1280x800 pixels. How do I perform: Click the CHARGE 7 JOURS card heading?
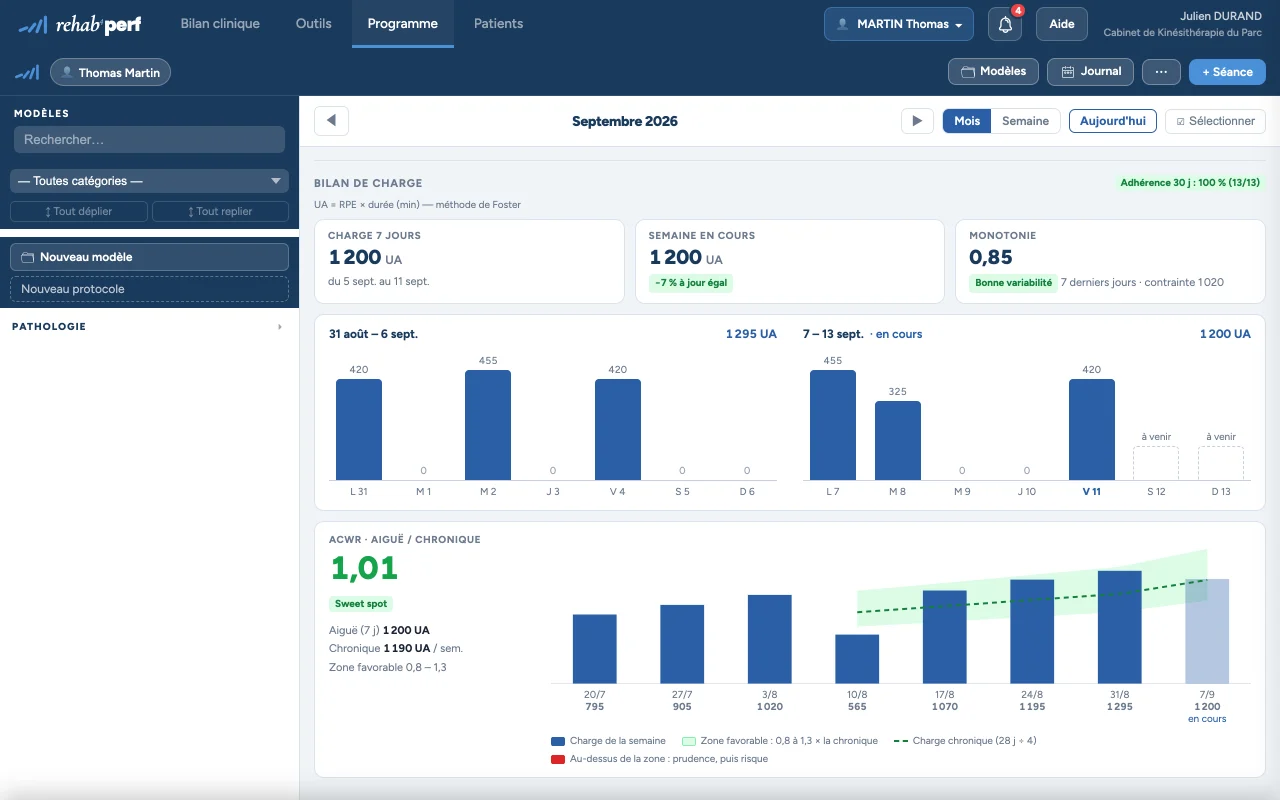tap(374, 236)
